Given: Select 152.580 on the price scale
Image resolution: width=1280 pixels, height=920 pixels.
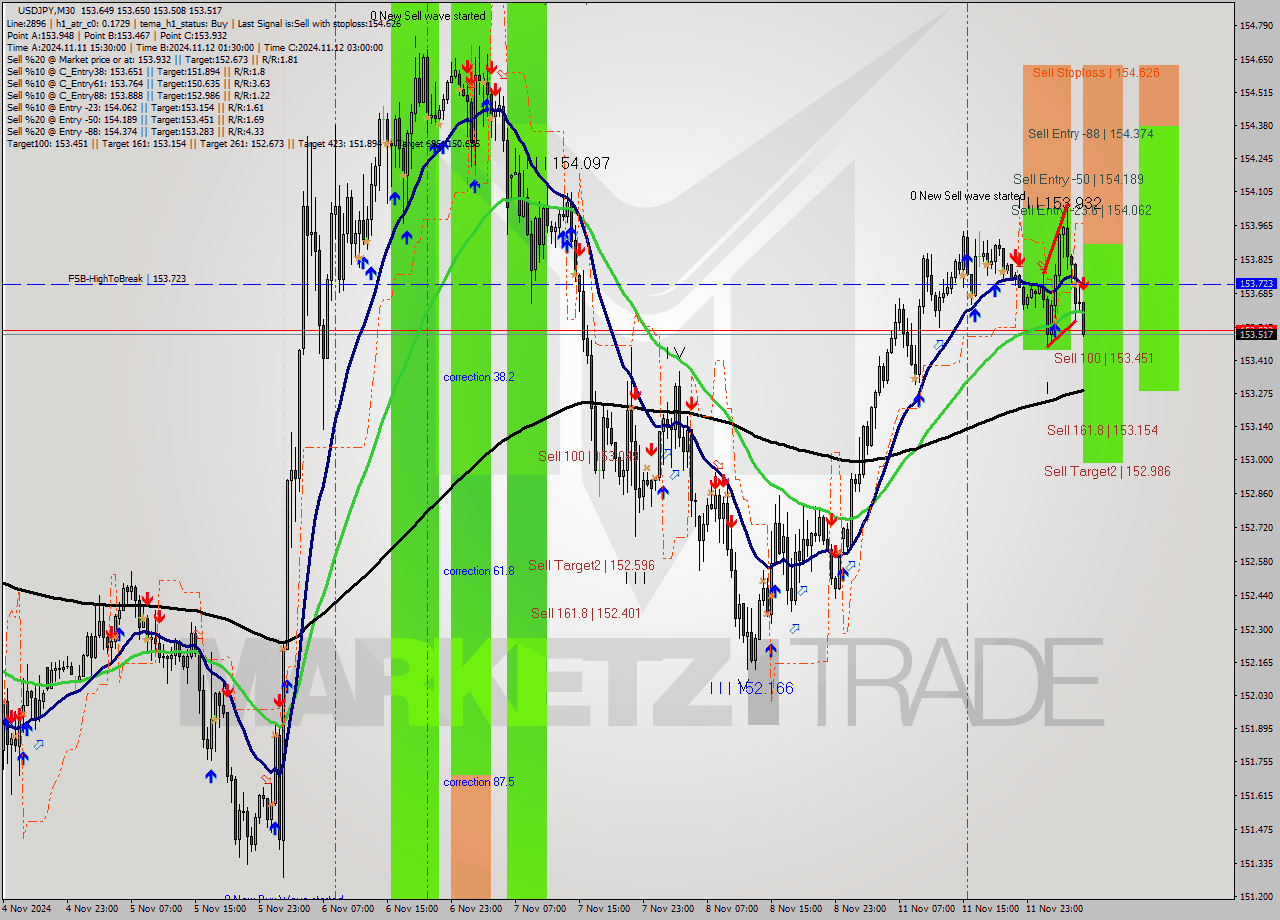Looking at the screenshot, I should click(x=1256, y=561).
